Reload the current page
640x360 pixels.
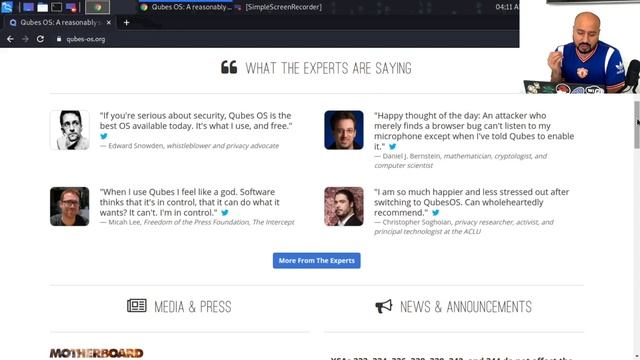coord(40,39)
